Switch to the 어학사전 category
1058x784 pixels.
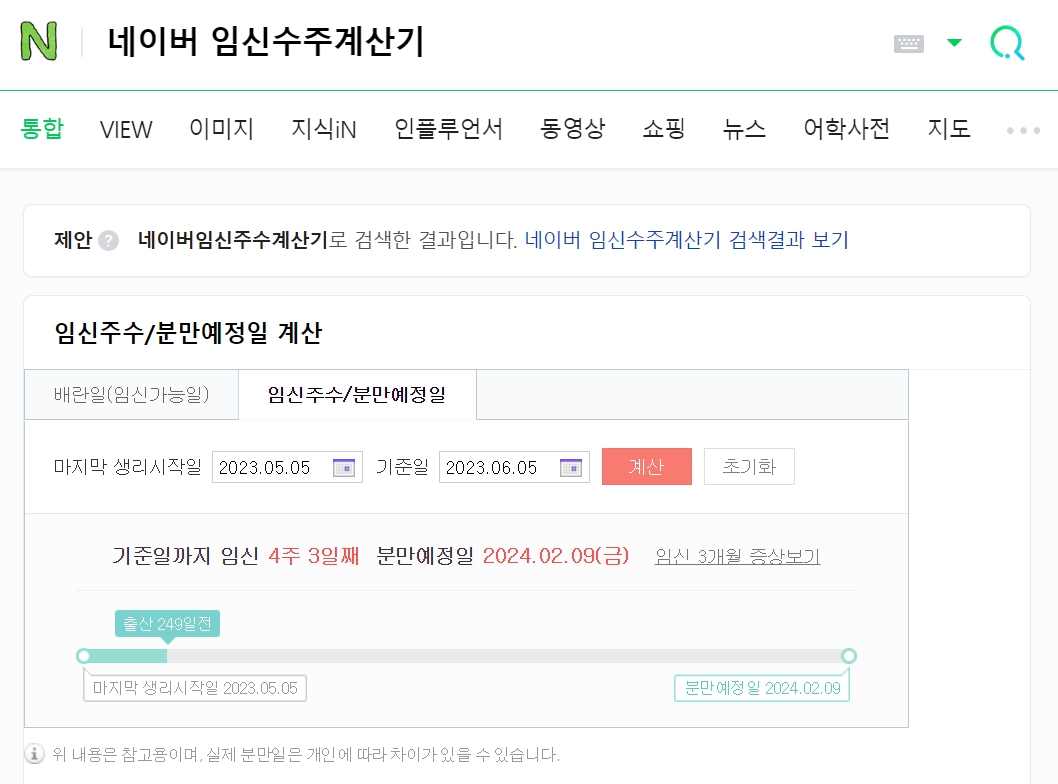pos(845,129)
